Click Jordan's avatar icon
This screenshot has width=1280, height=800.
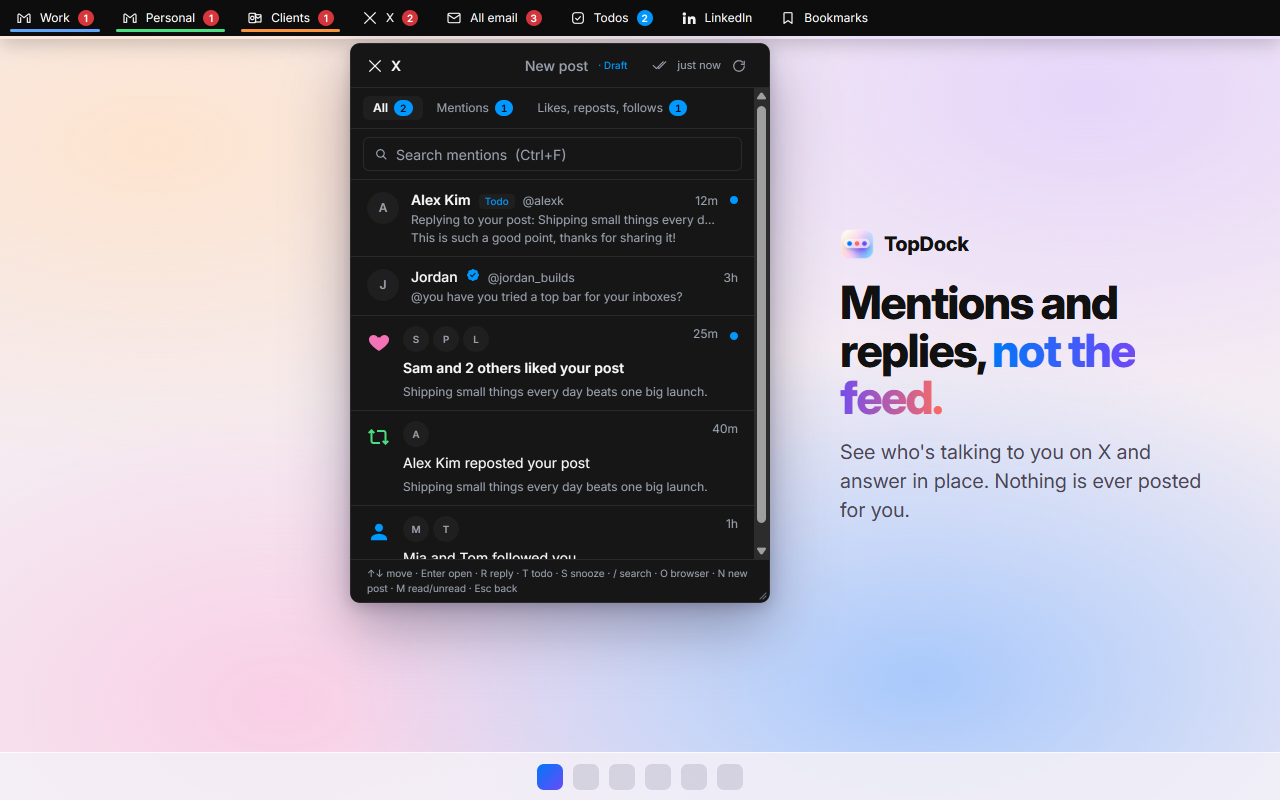[x=383, y=285]
